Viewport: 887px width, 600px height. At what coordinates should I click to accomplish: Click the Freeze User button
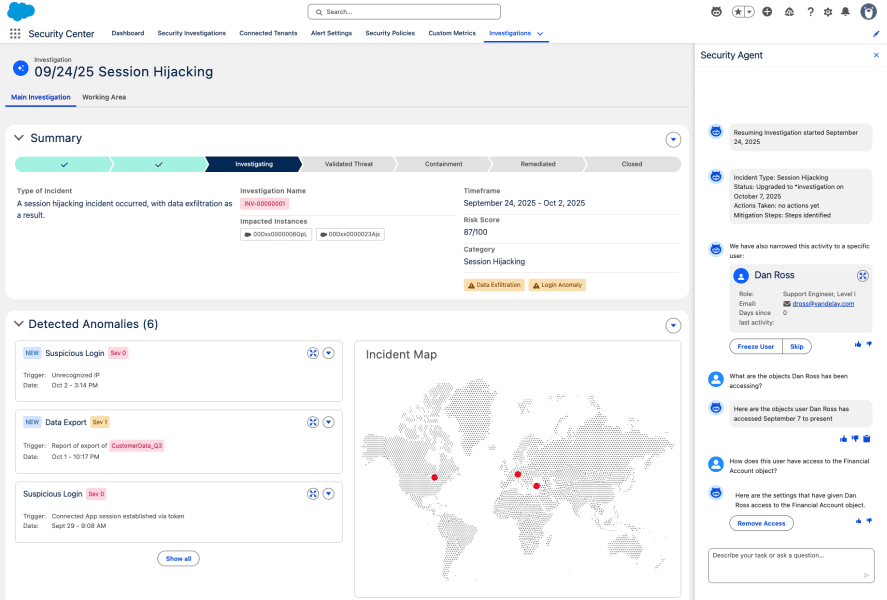(755, 346)
